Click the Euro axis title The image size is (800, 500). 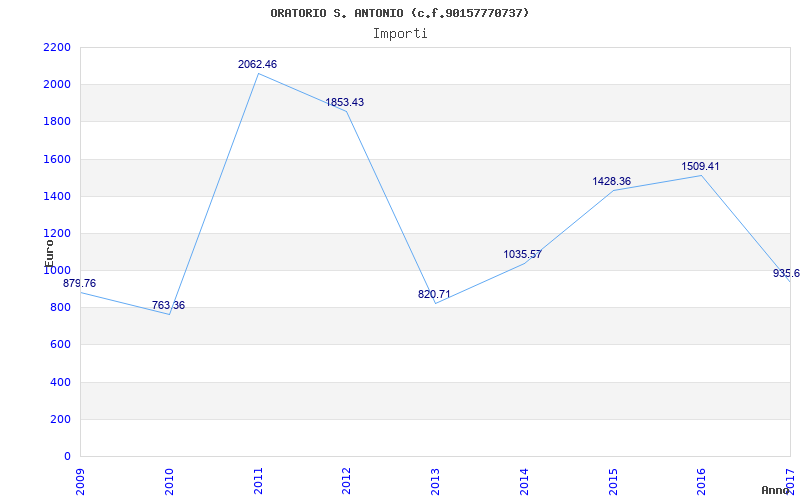[x=49, y=253]
